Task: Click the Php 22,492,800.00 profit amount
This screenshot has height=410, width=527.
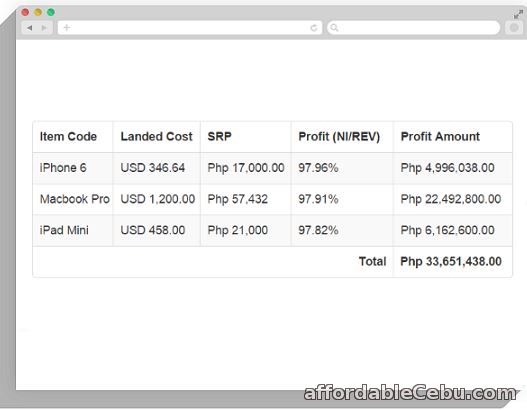Action: point(451,199)
